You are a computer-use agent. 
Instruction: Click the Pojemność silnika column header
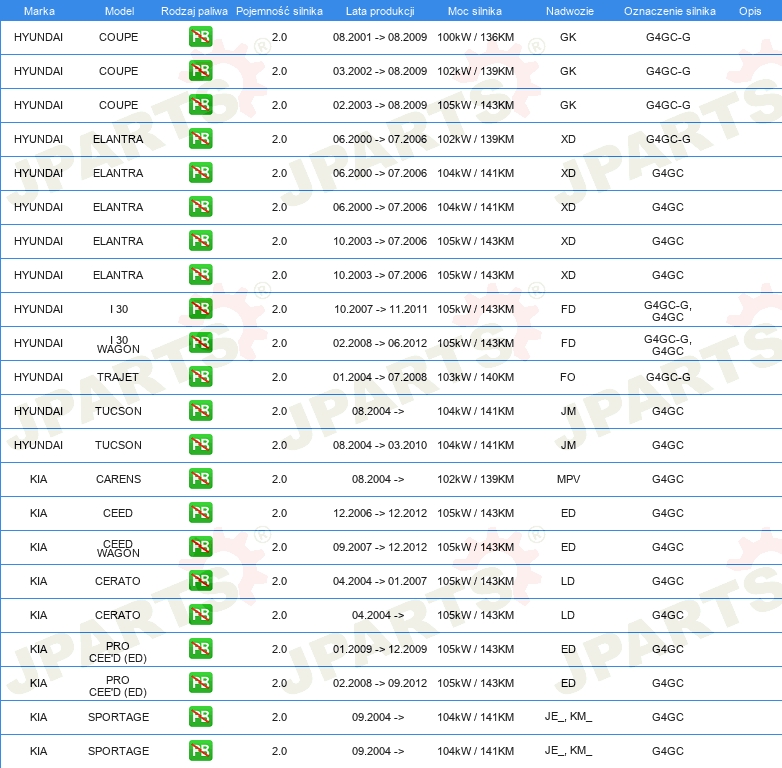279,11
